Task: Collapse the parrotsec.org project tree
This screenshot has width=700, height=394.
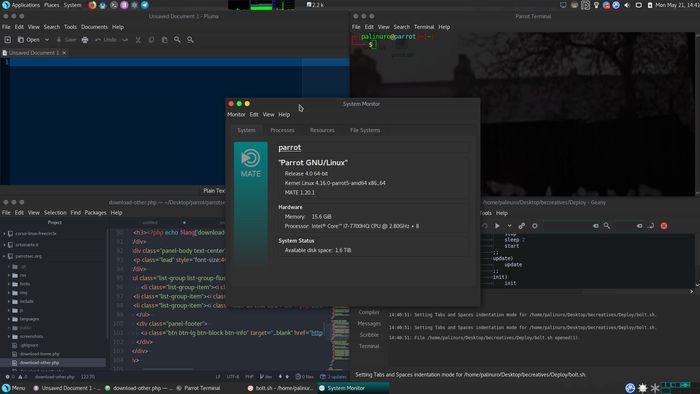Action: [x=4, y=256]
